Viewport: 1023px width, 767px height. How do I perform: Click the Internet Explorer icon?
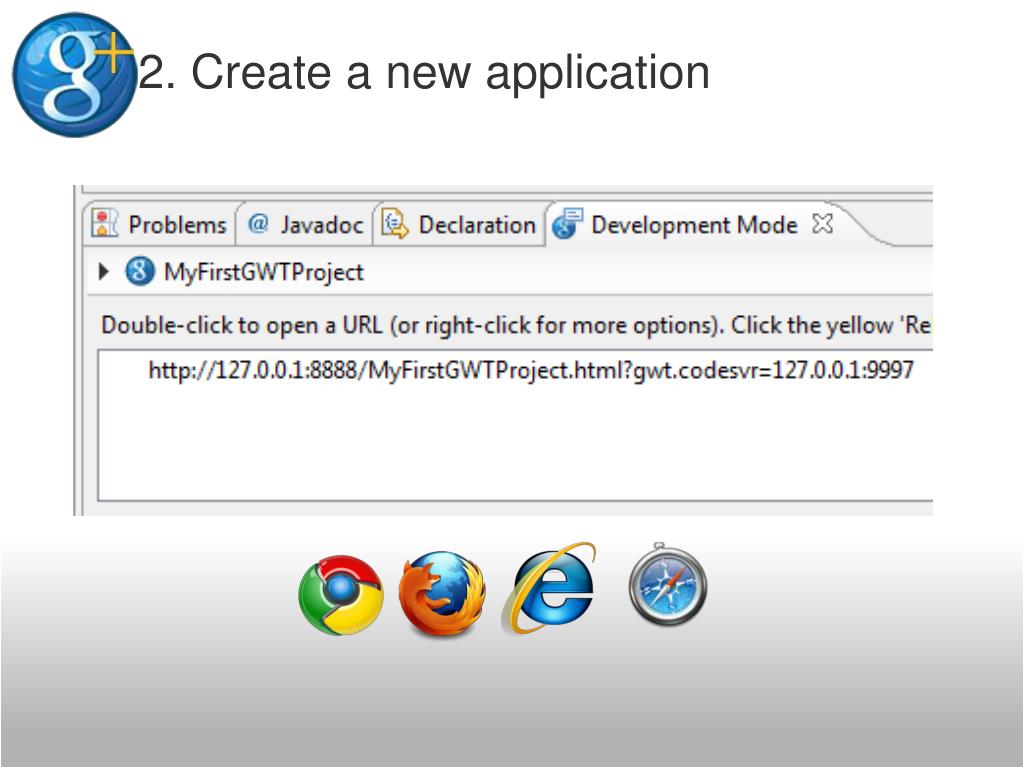[549, 588]
